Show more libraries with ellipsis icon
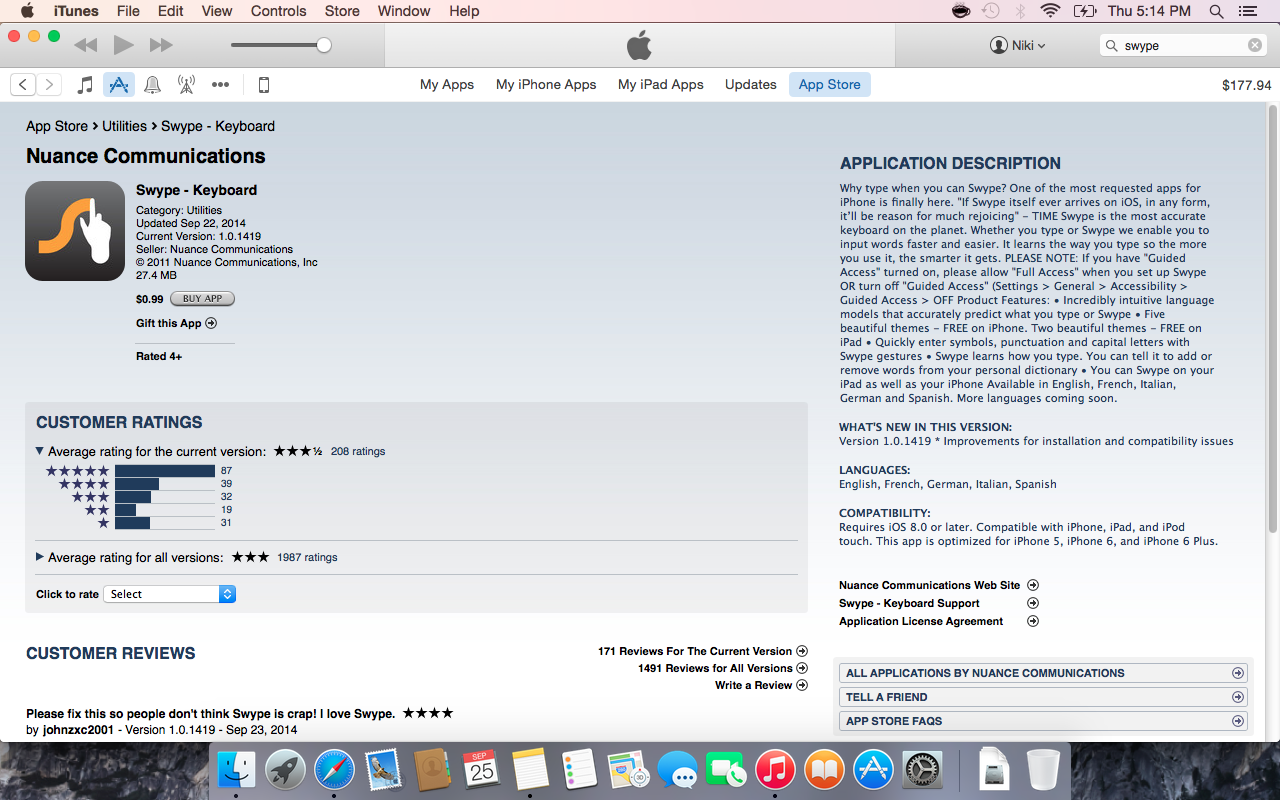 click(x=221, y=85)
